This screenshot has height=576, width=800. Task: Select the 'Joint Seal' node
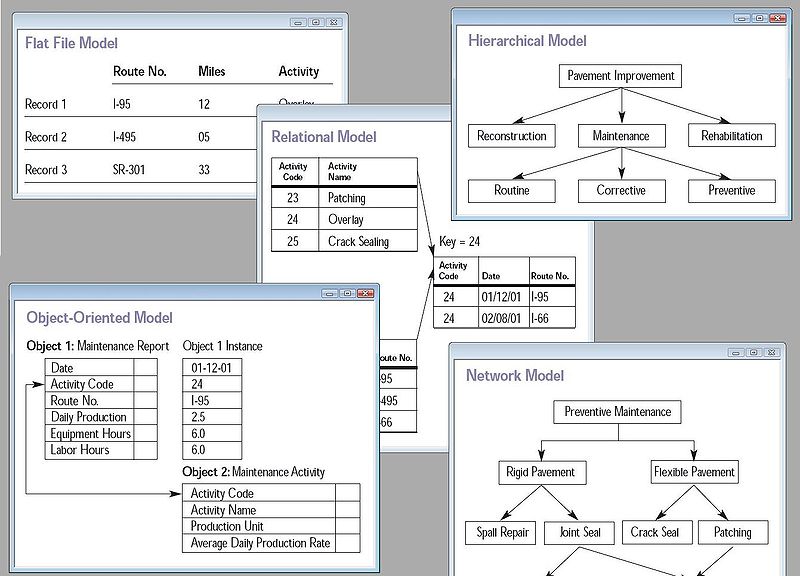click(x=579, y=533)
